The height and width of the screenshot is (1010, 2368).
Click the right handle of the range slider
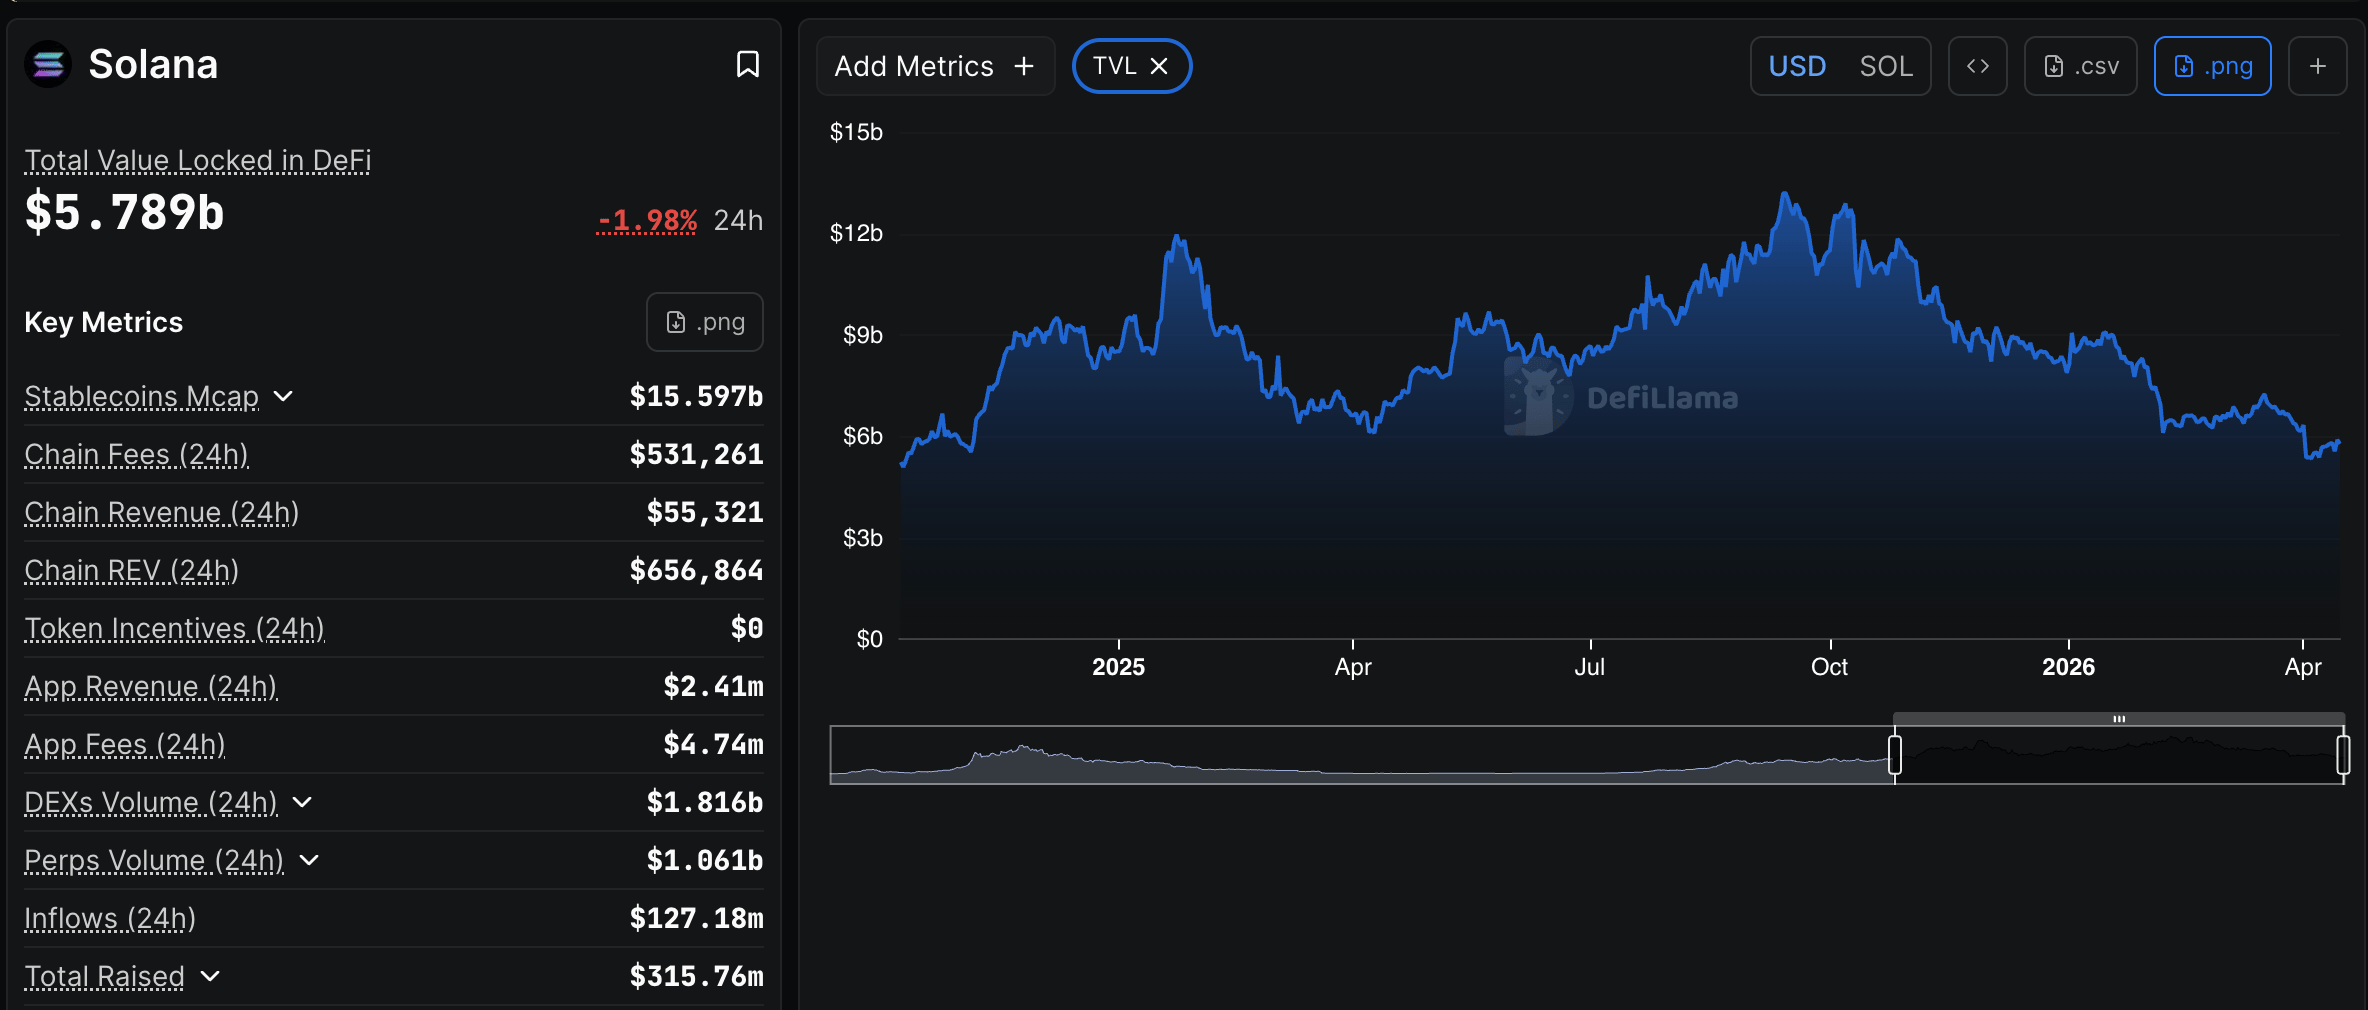[2342, 755]
